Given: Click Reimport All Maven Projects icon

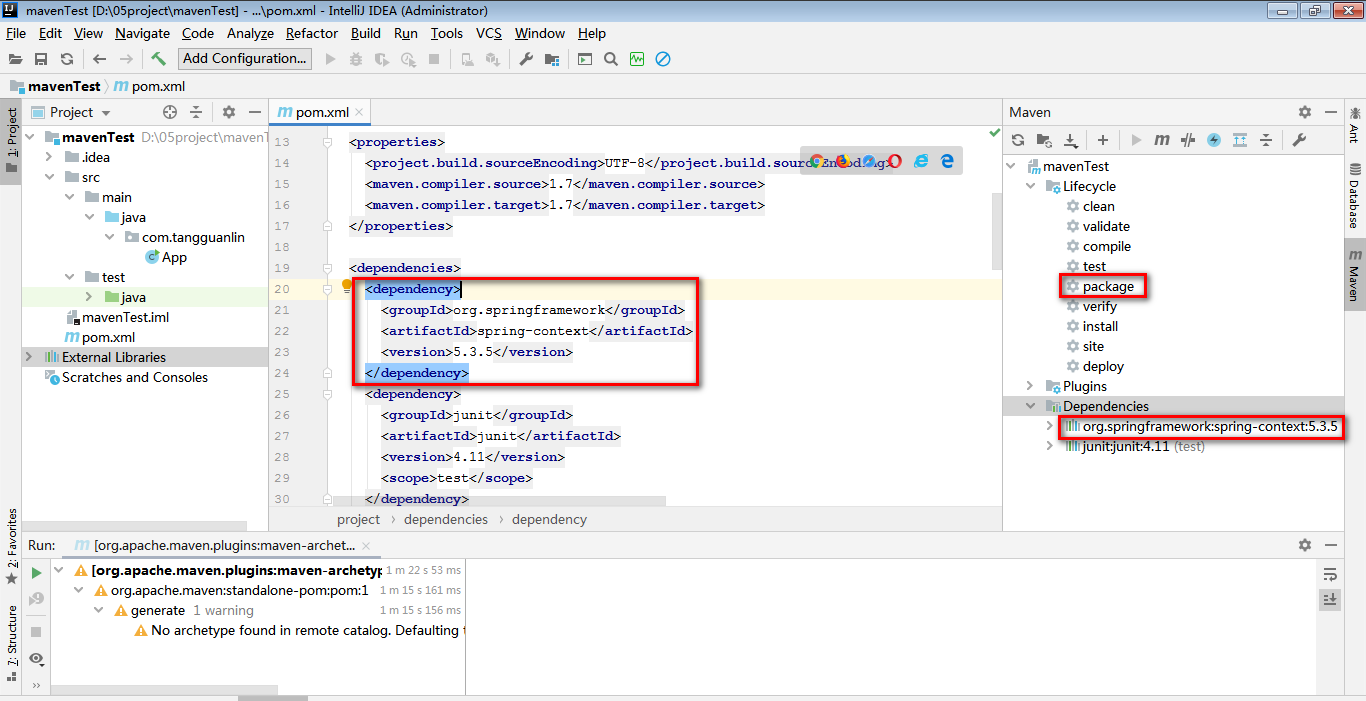Looking at the screenshot, I should [1018, 140].
